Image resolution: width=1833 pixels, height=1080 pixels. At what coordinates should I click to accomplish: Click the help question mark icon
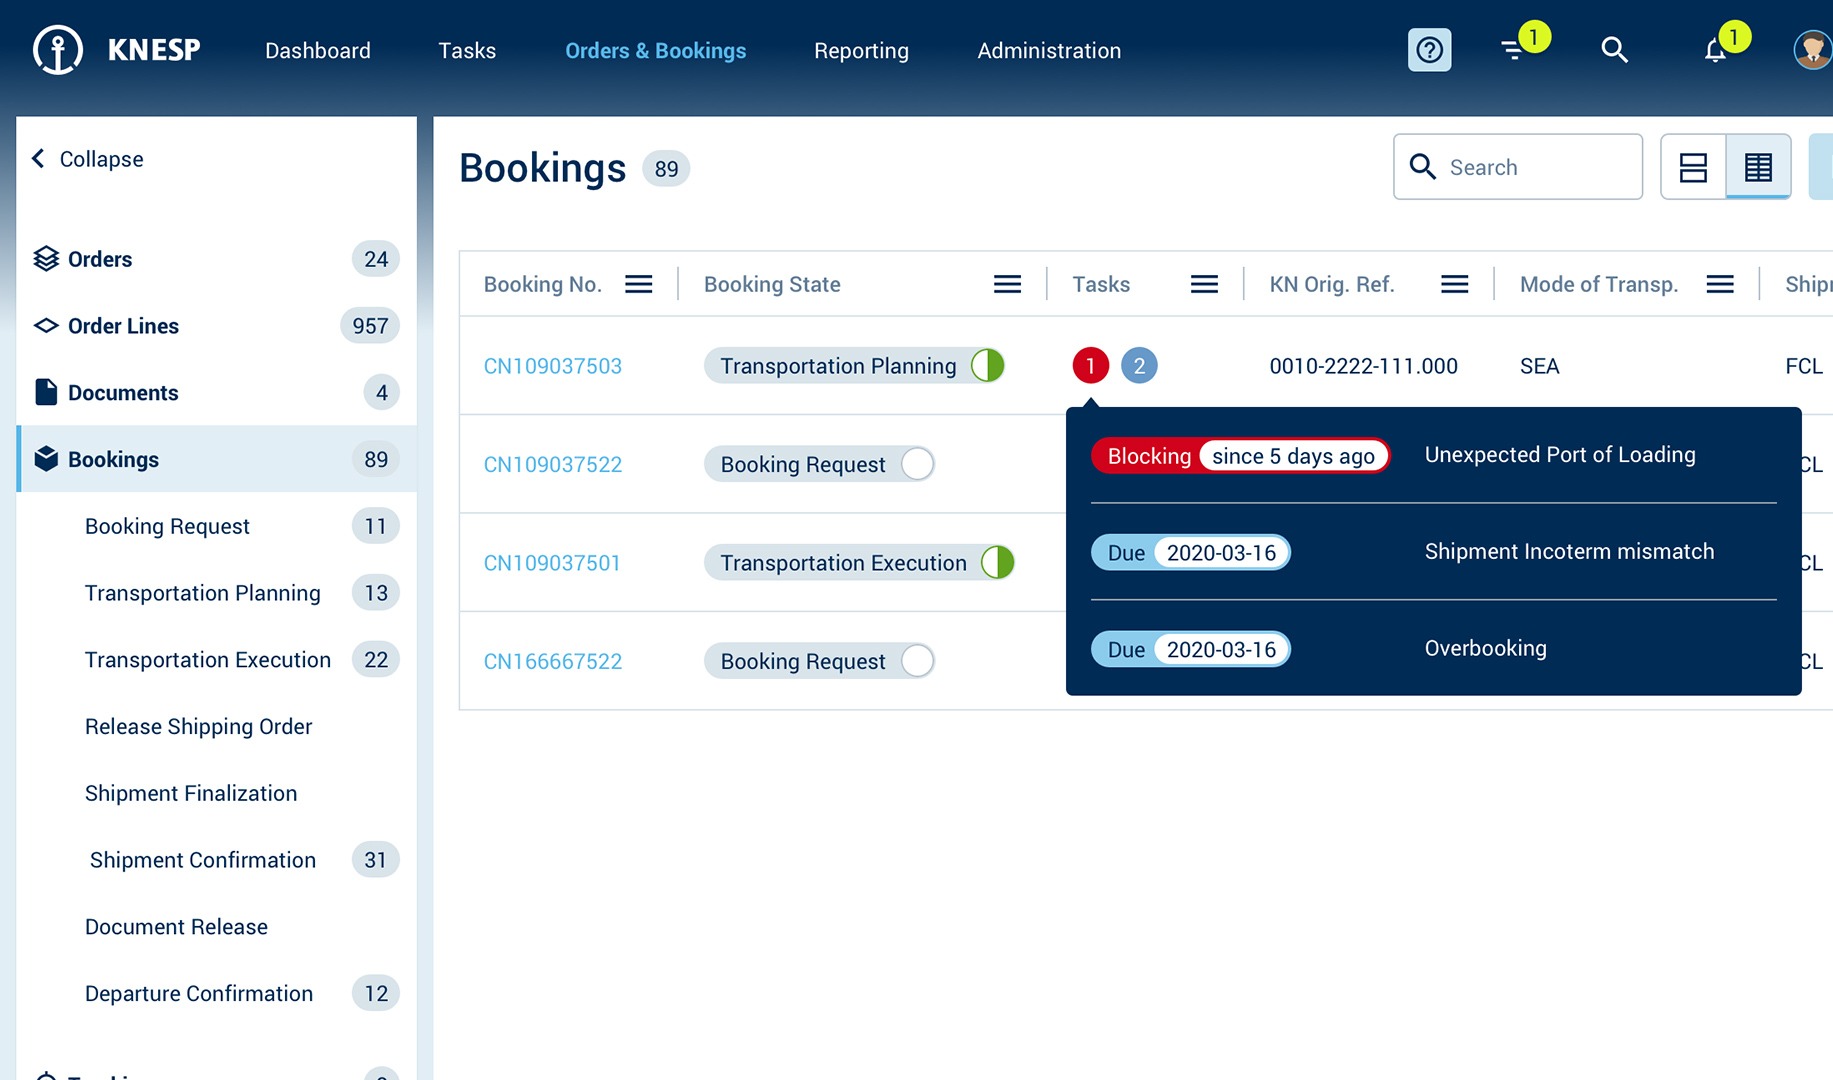pos(1429,50)
